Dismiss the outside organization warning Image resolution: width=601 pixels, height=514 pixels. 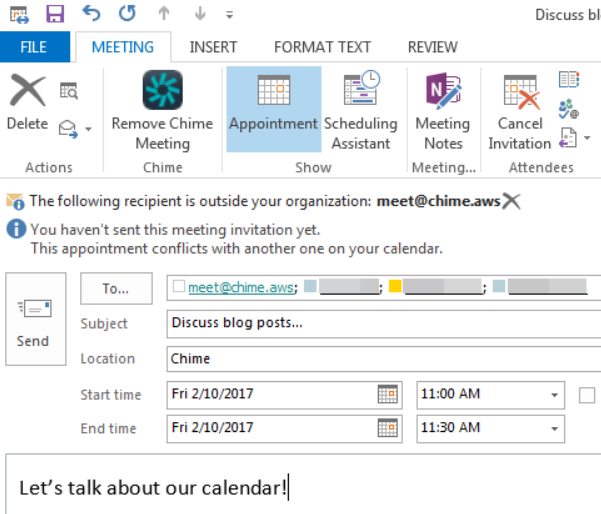[512, 201]
